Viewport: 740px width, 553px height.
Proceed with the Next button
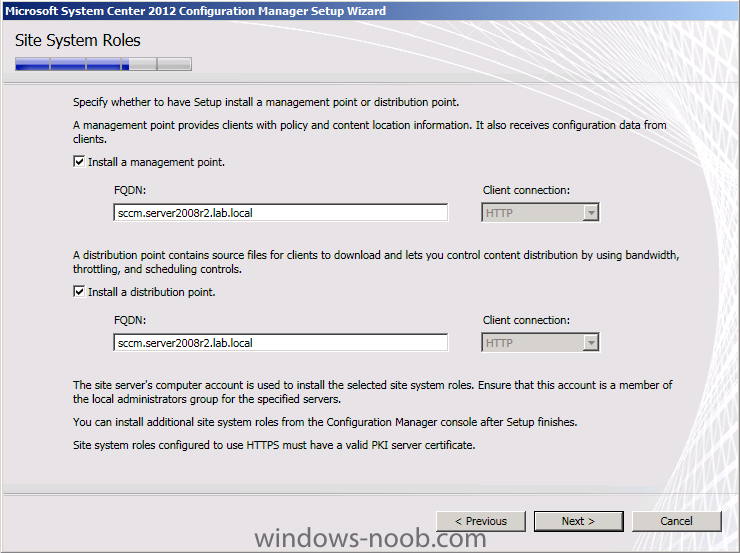coord(579,521)
